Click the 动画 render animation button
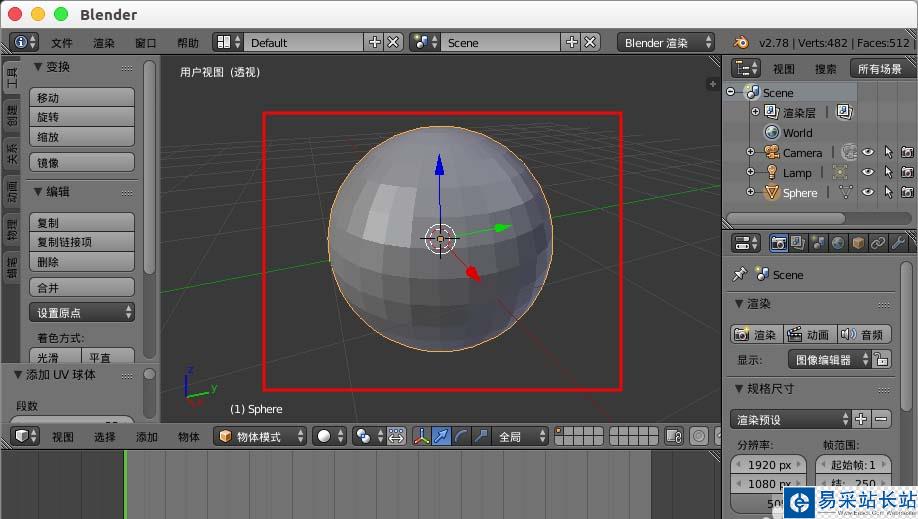 pos(810,334)
